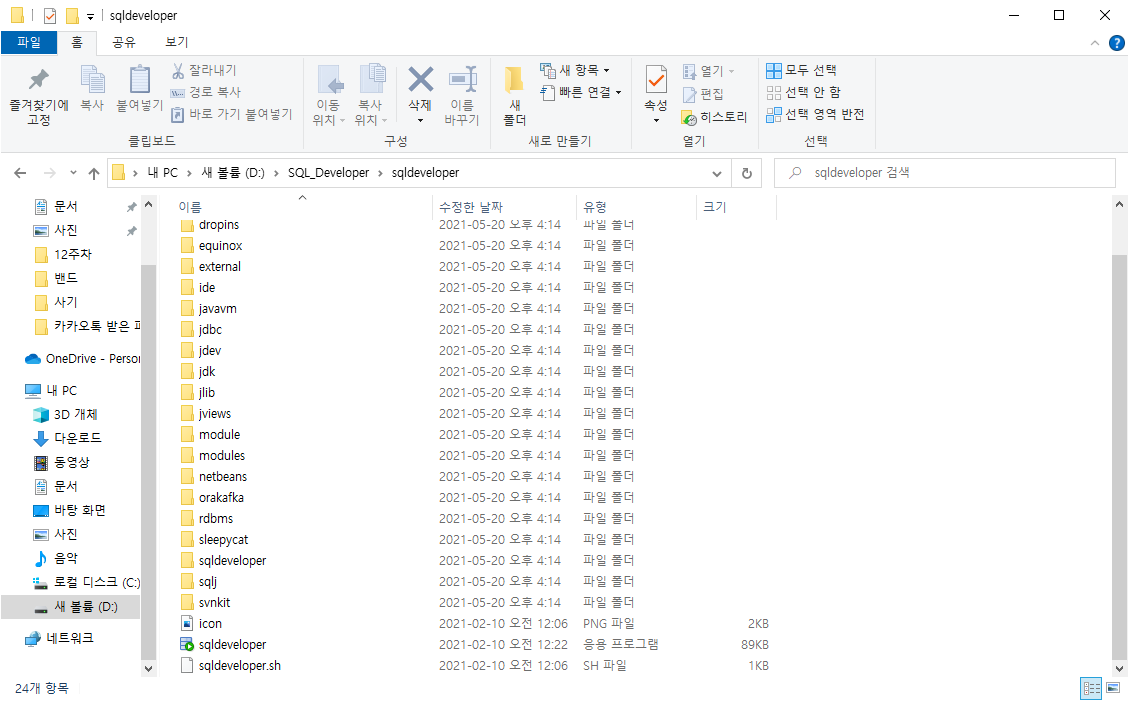Click the 히스토리 history icon
Image resolution: width=1129 pixels, height=701 pixels.
[x=689, y=117]
